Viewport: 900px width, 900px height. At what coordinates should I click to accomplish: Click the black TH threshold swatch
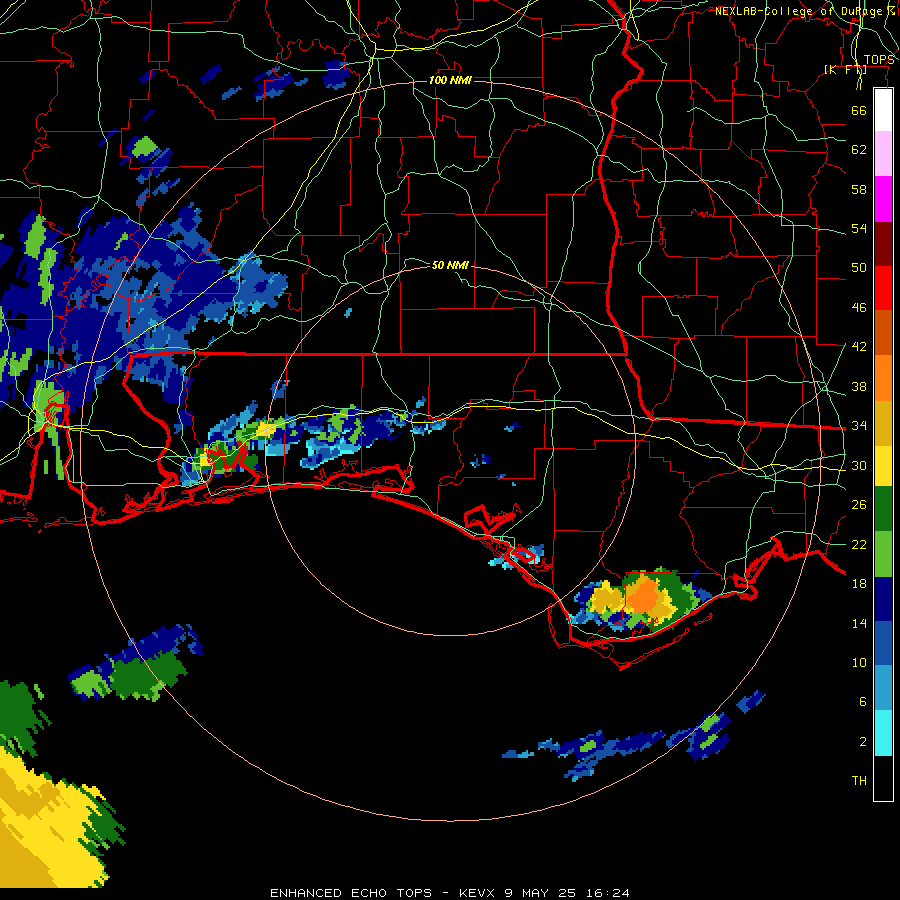[883, 778]
